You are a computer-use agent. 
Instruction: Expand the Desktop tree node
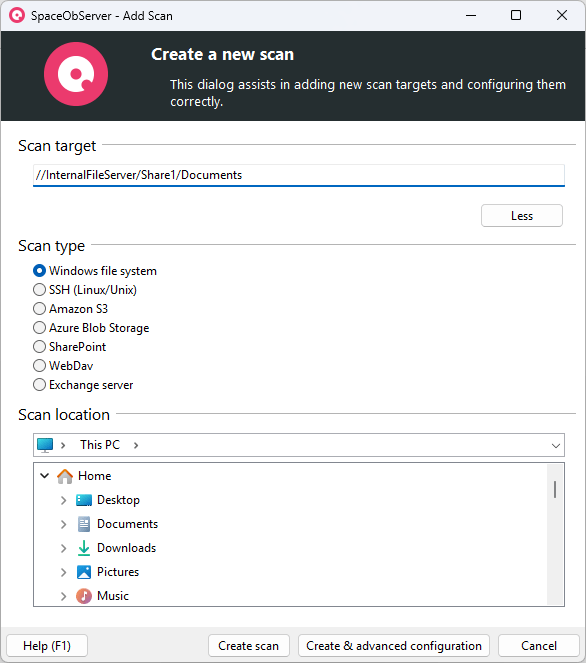[63, 500]
